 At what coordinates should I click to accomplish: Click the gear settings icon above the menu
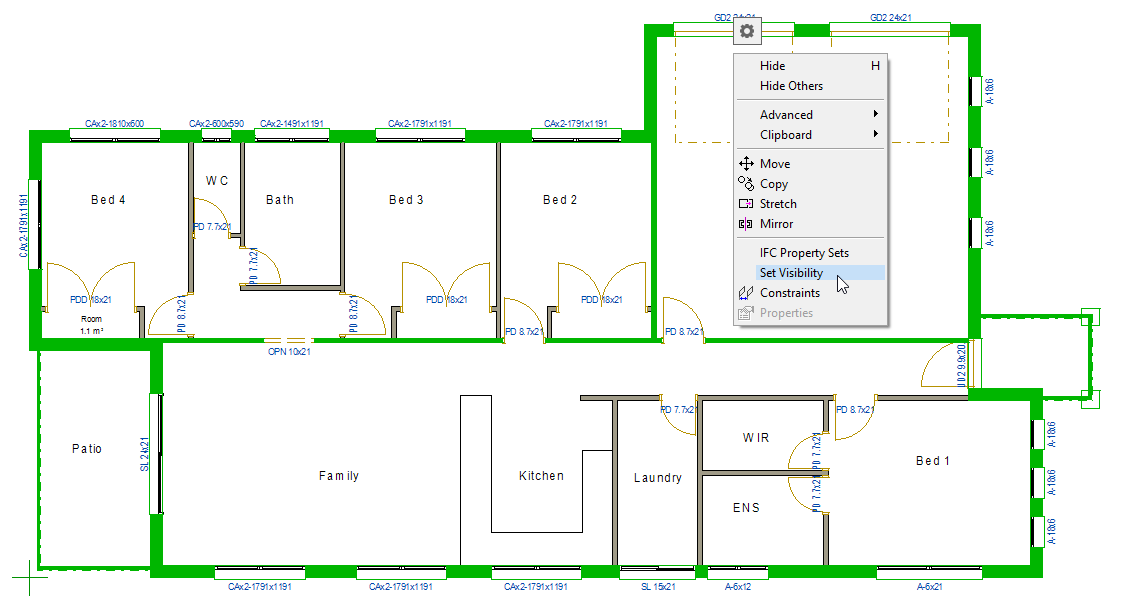[746, 31]
